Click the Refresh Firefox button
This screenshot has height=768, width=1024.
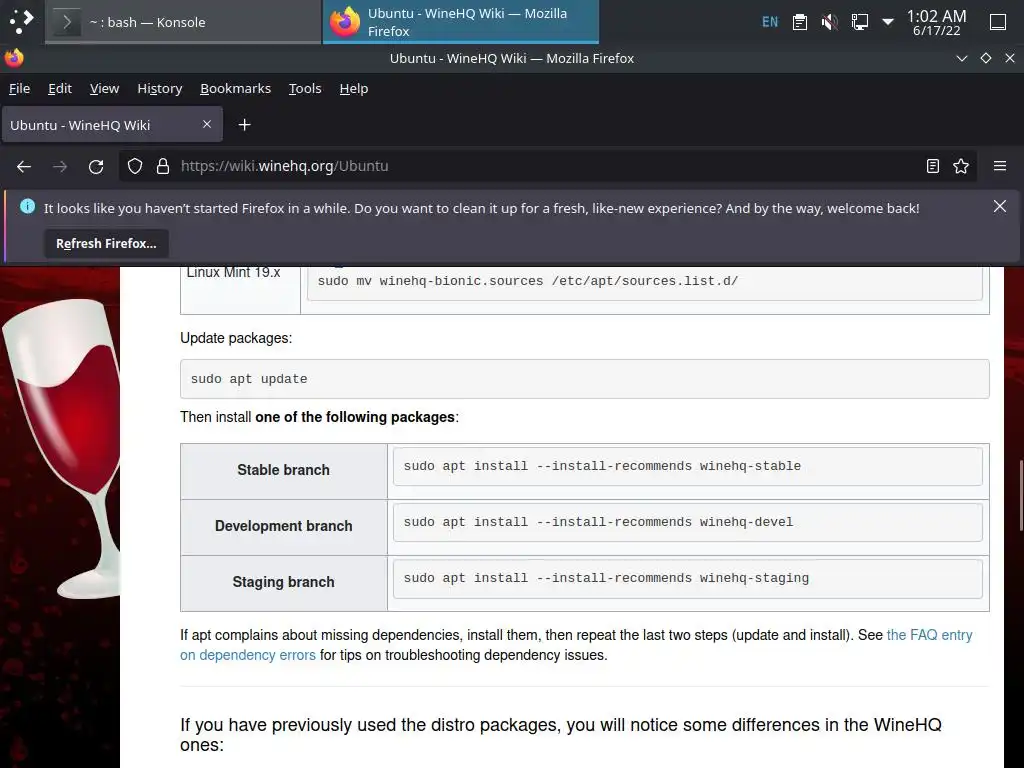pyautogui.click(x=106, y=244)
